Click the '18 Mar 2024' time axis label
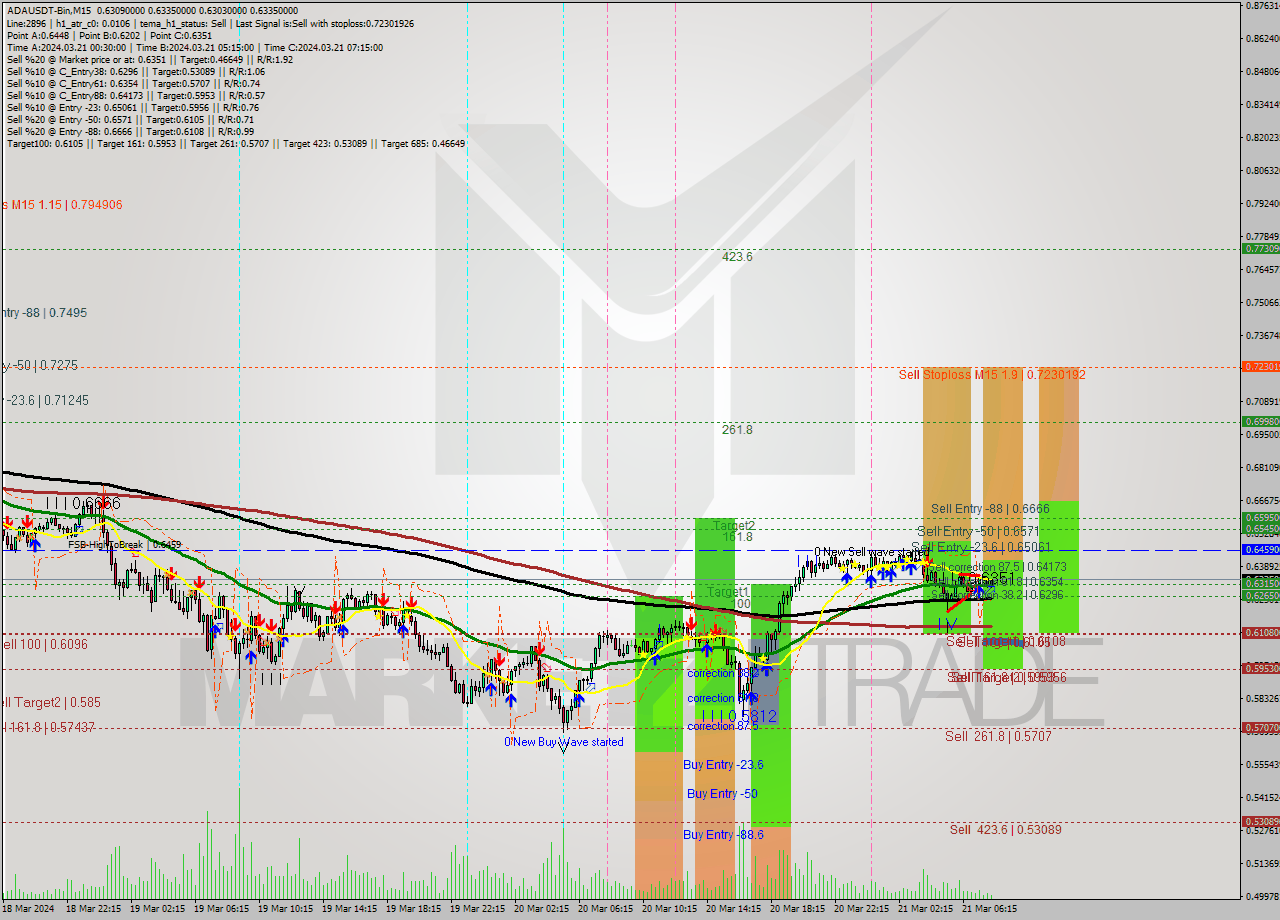This screenshot has height=920, width=1280. (26, 909)
